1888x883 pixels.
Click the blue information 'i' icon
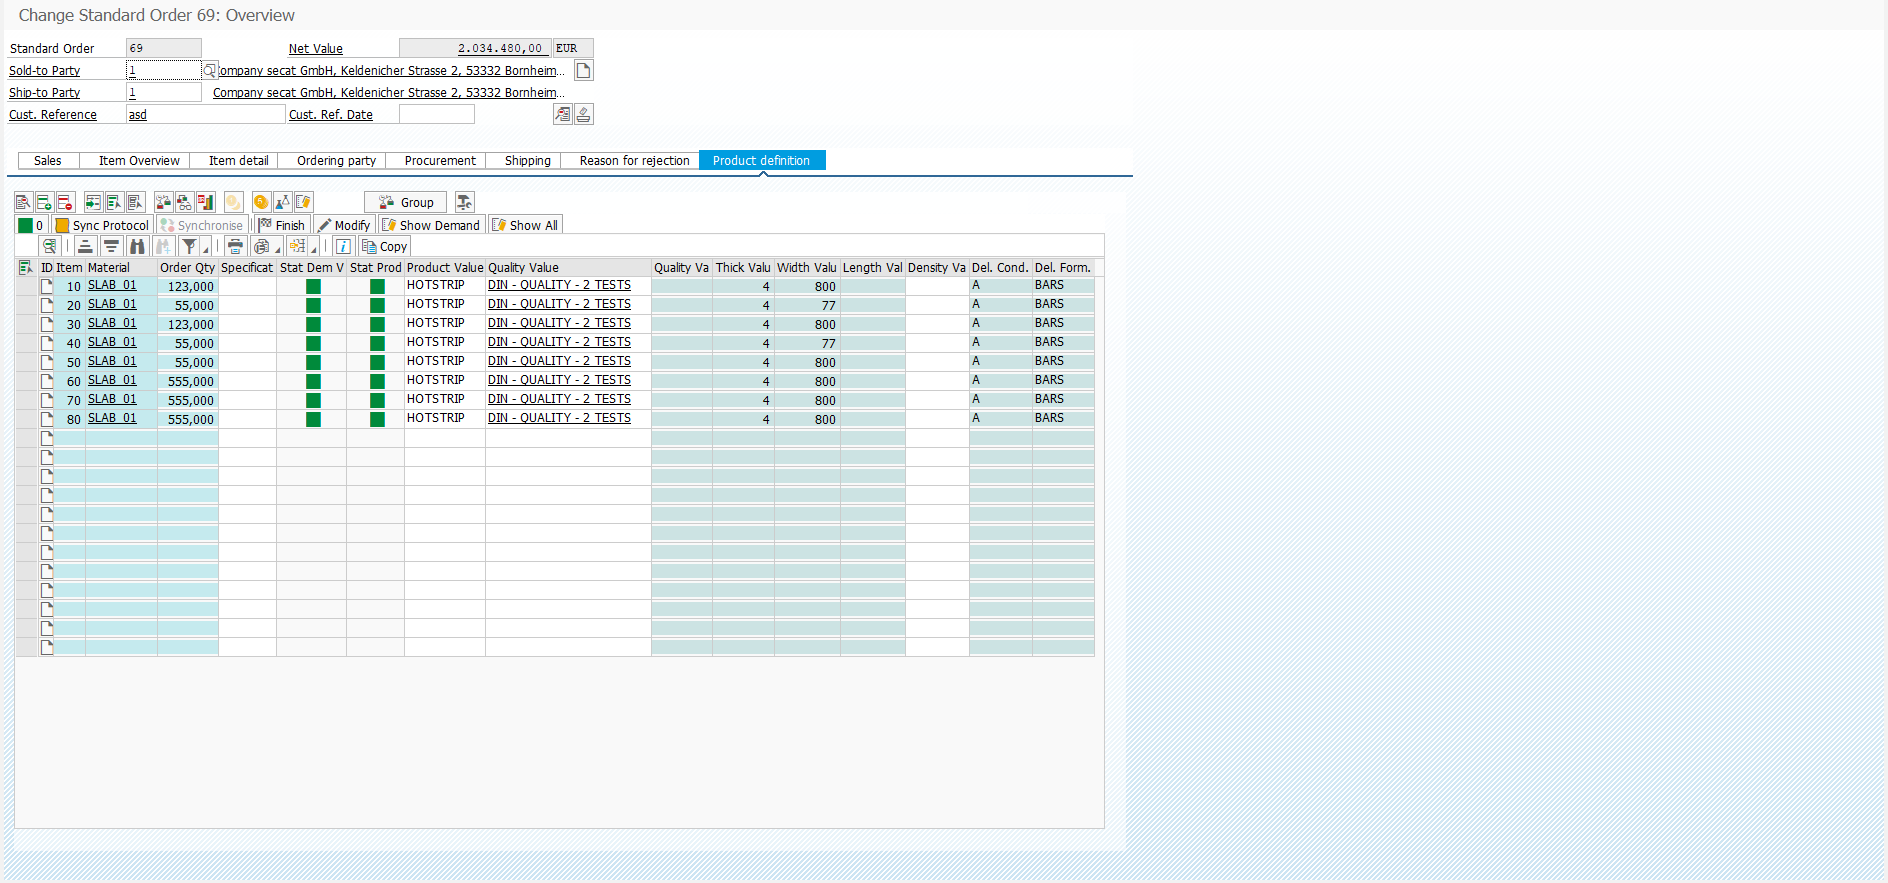pyautogui.click(x=343, y=246)
